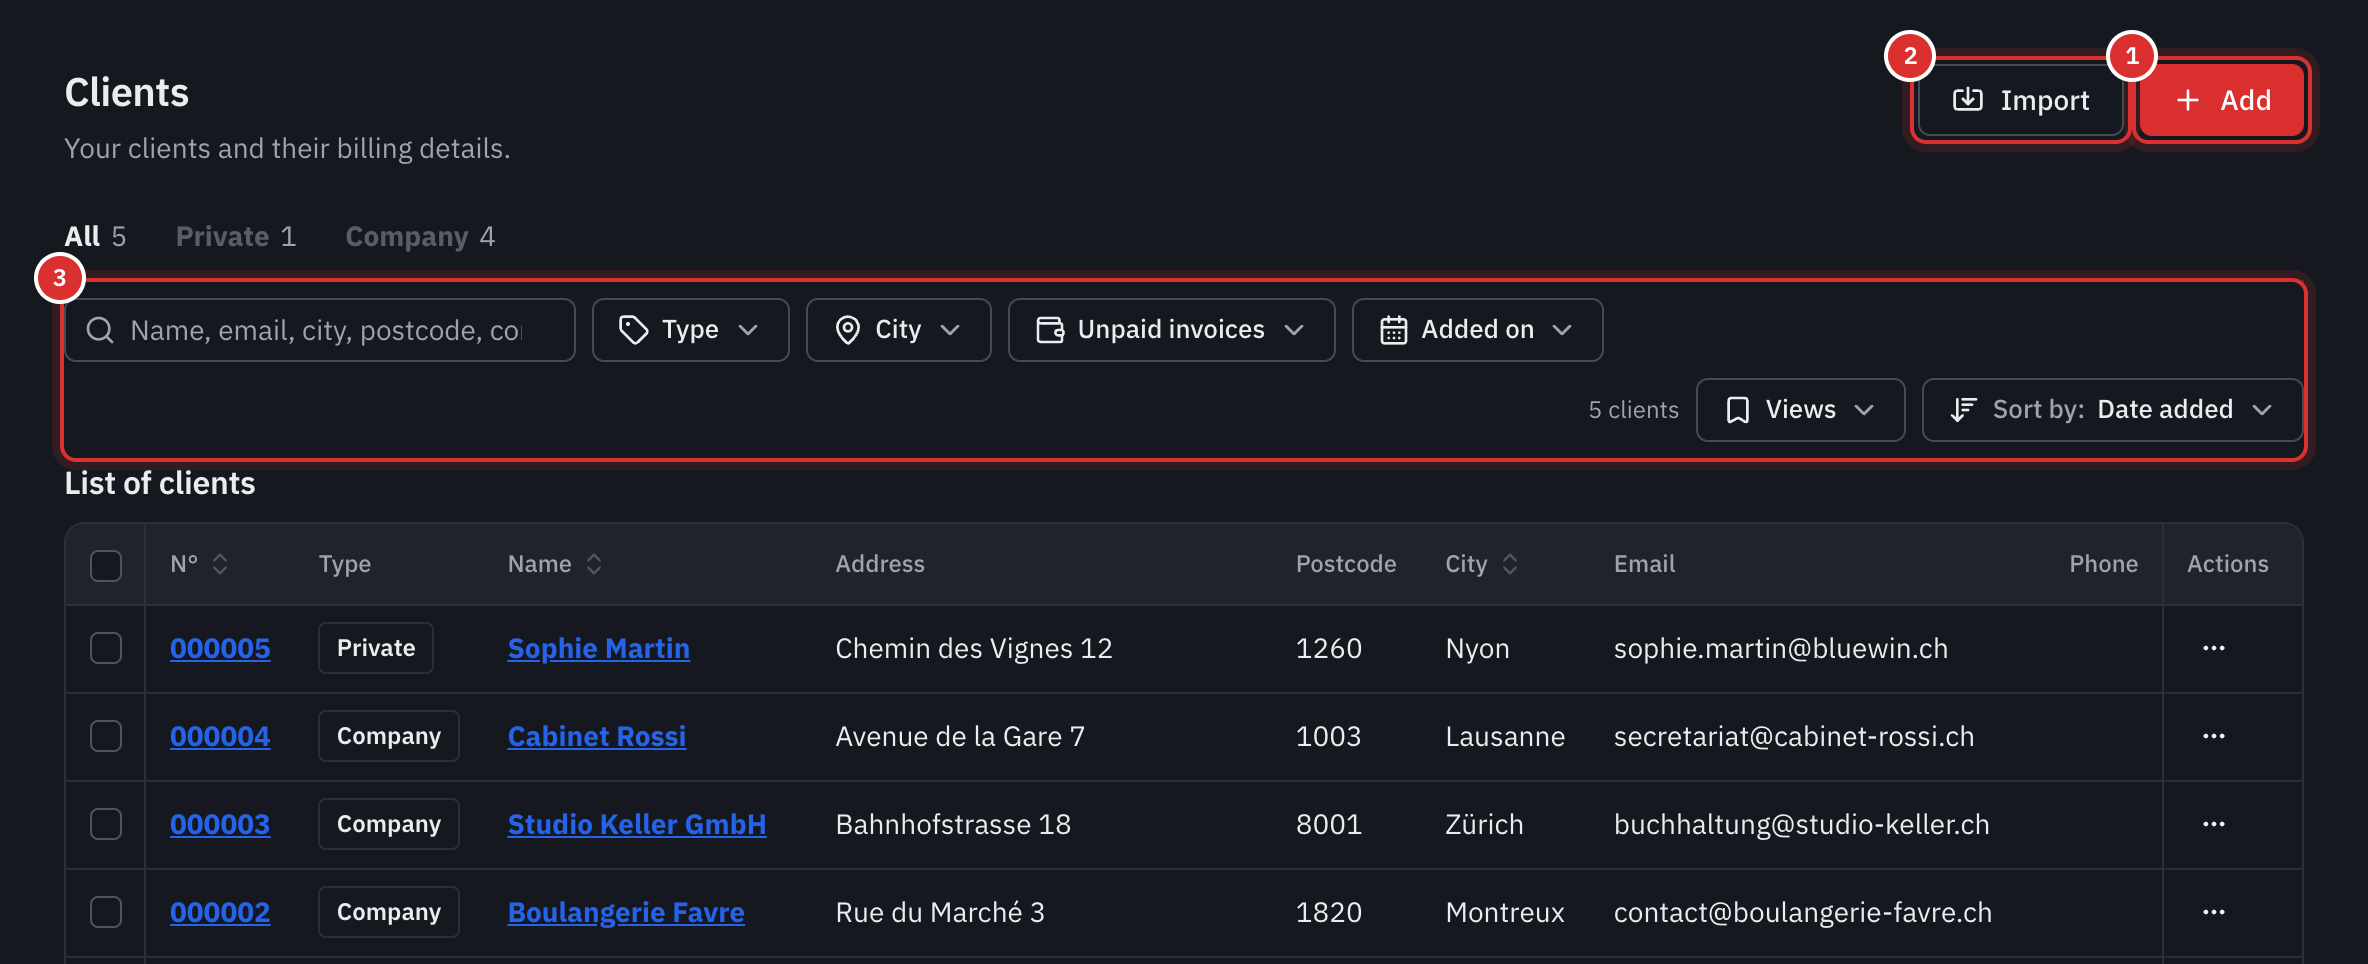The height and width of the screenshot is (964, 2368).
Task: Open the Studio Keller GmbH link
Action: (x=637, y=824)
